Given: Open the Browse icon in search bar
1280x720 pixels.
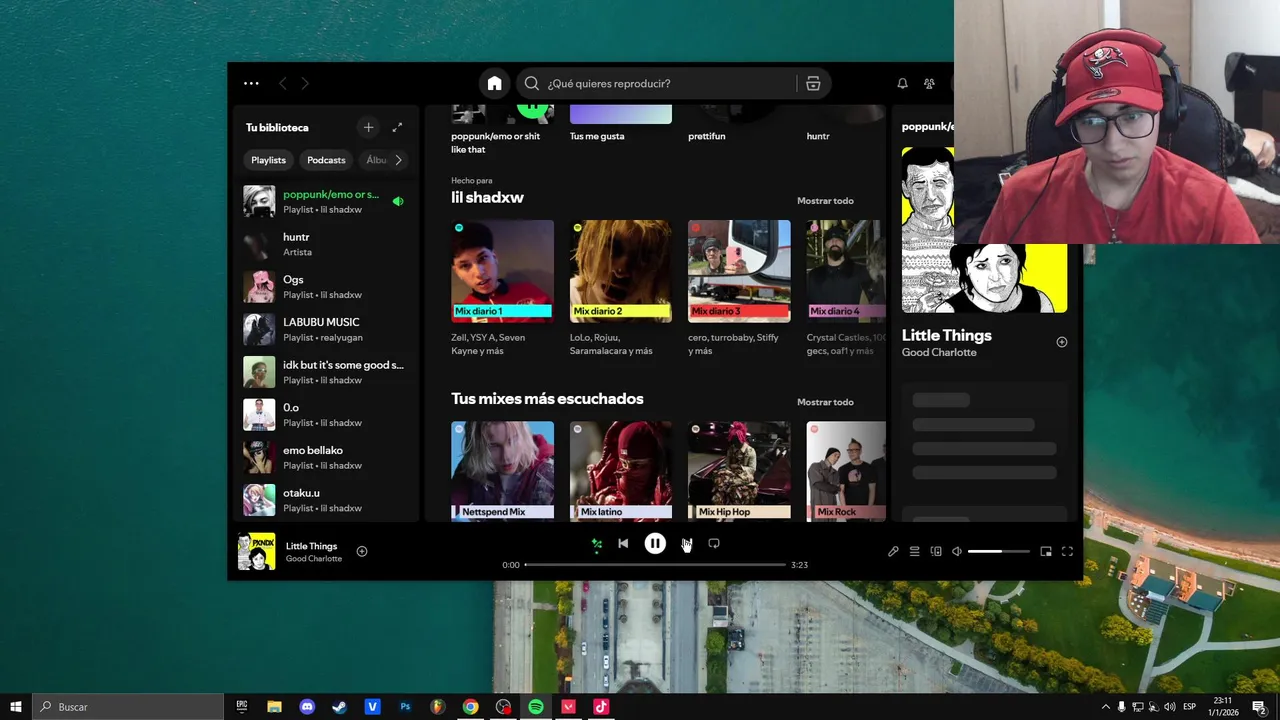Looking at the screenshot, I should [x=813, y=83].
